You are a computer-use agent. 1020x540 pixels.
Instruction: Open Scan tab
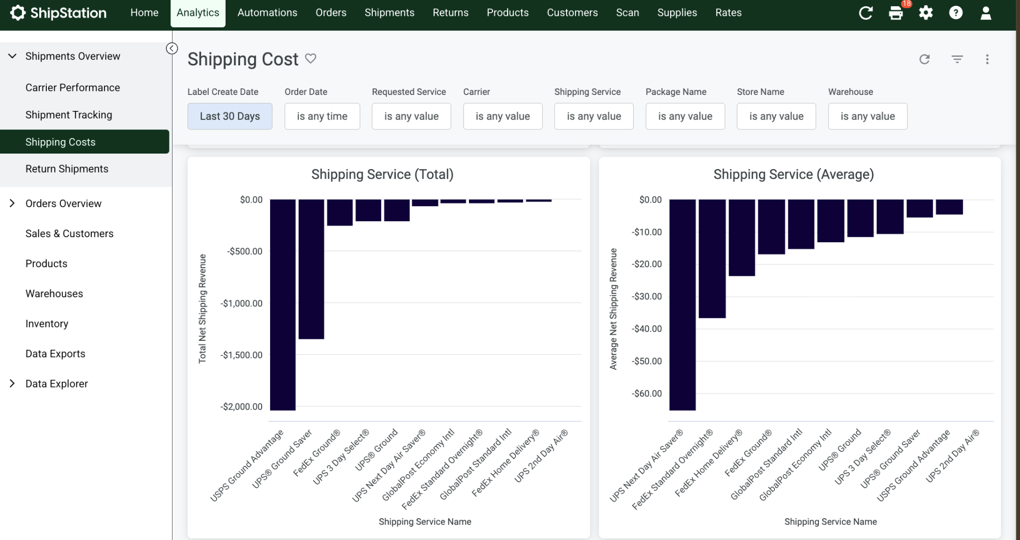pos(628,12)
